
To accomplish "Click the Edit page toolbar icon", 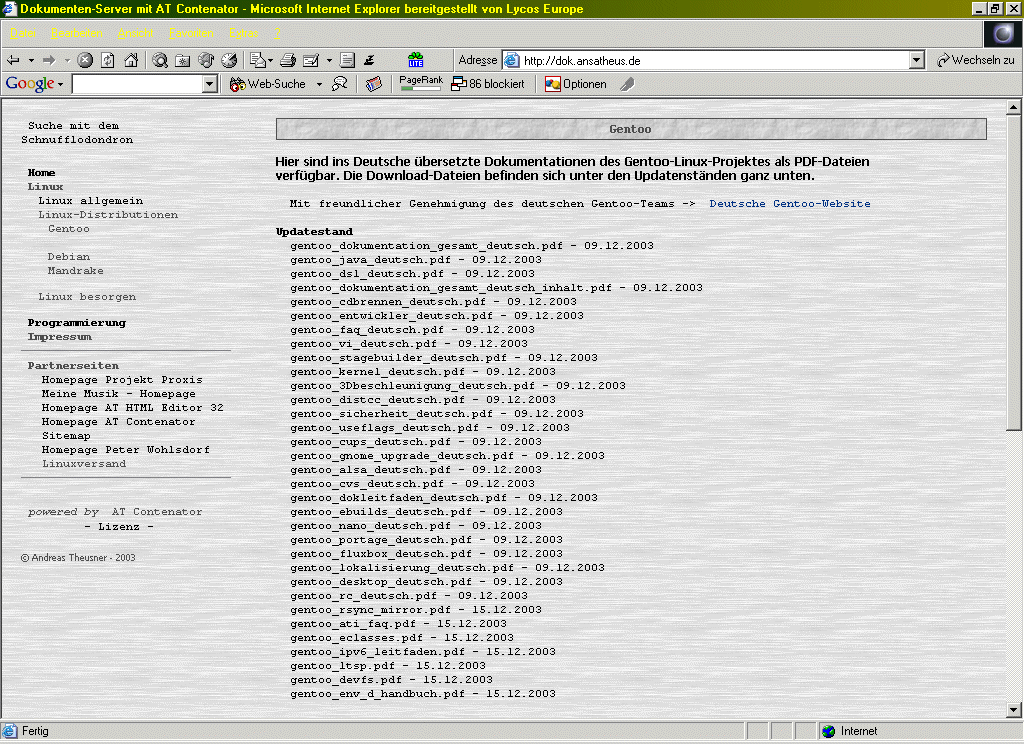I will pos(311,61).
